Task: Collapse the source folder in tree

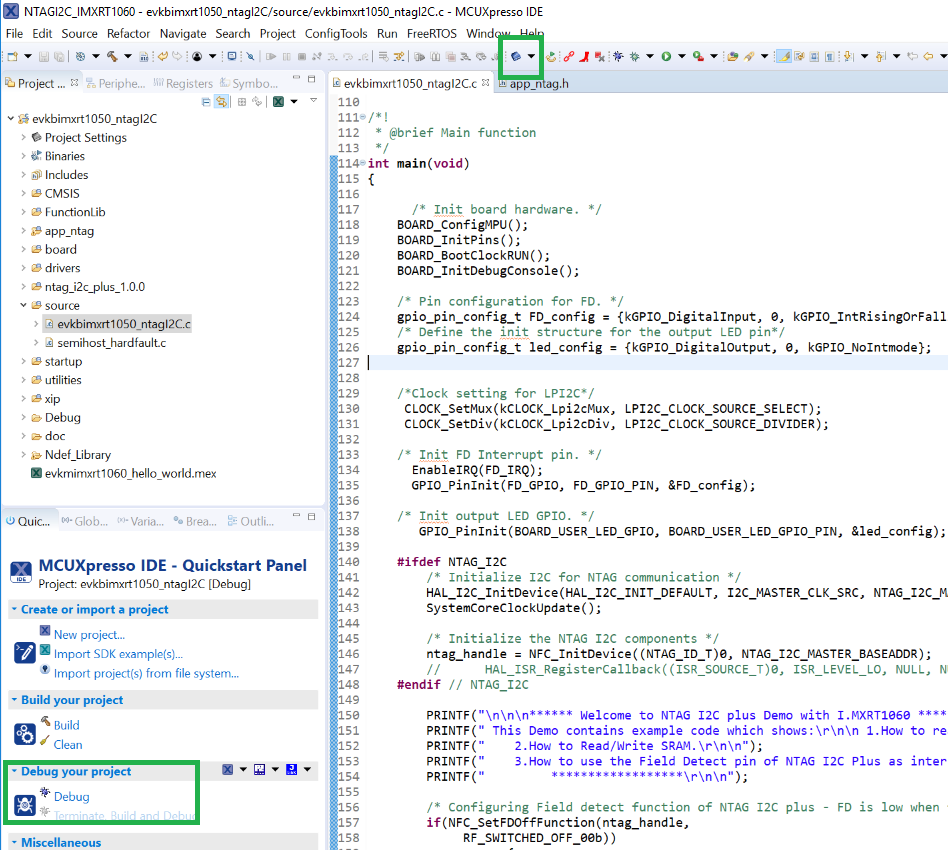Action: 24,305
